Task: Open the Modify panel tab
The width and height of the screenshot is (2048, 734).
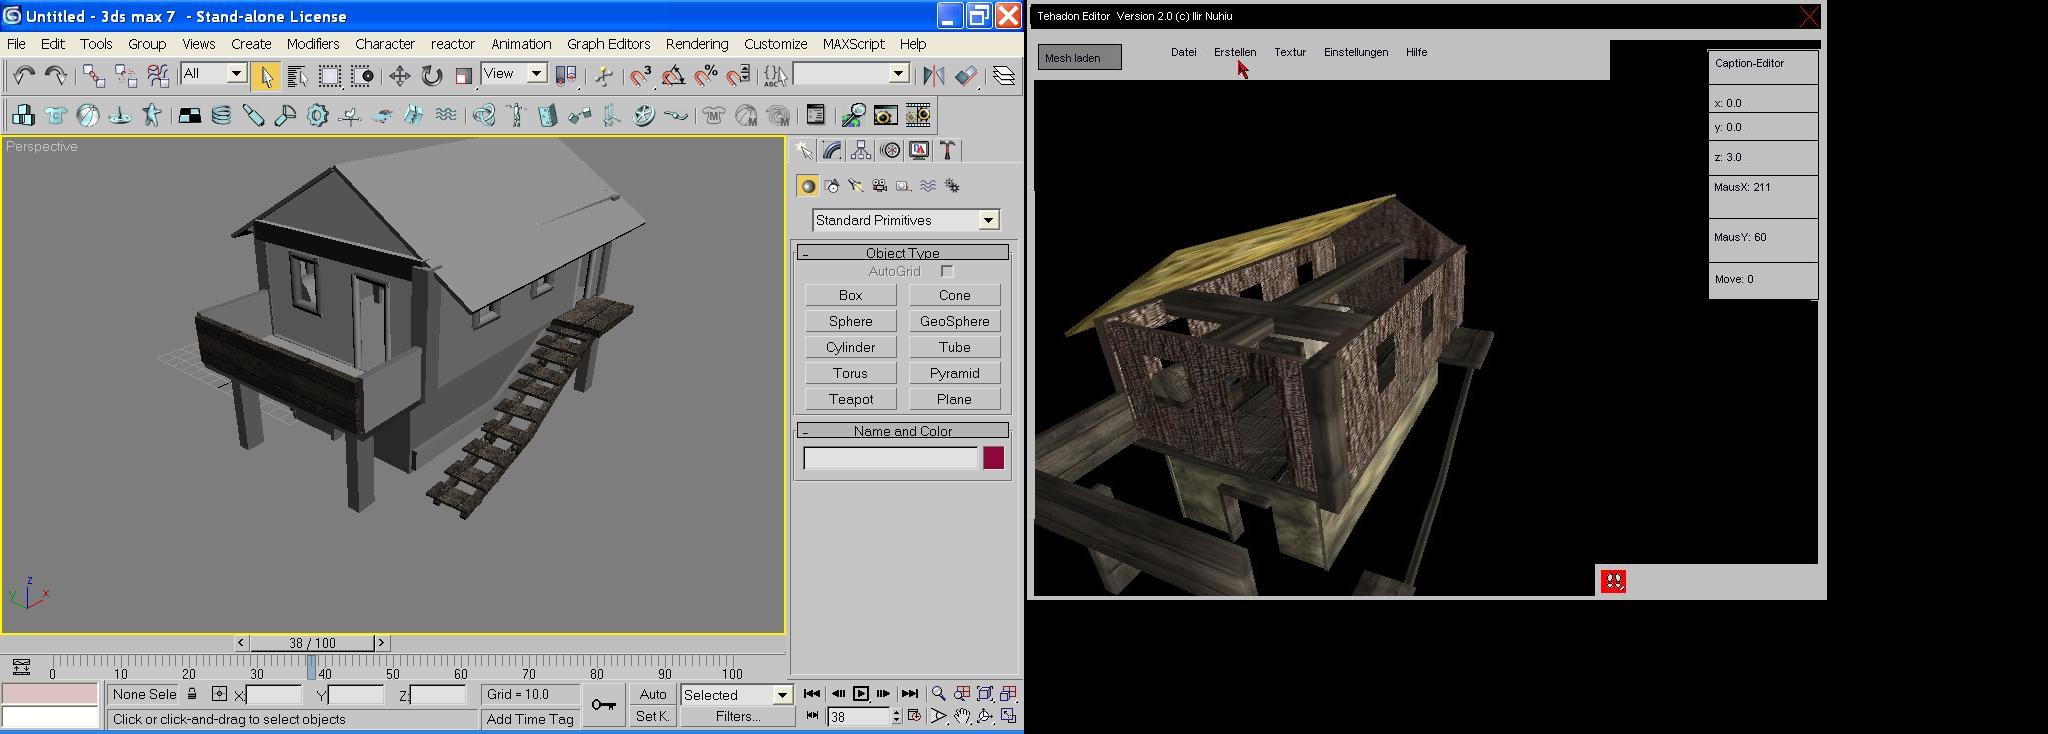Action: 832,150
